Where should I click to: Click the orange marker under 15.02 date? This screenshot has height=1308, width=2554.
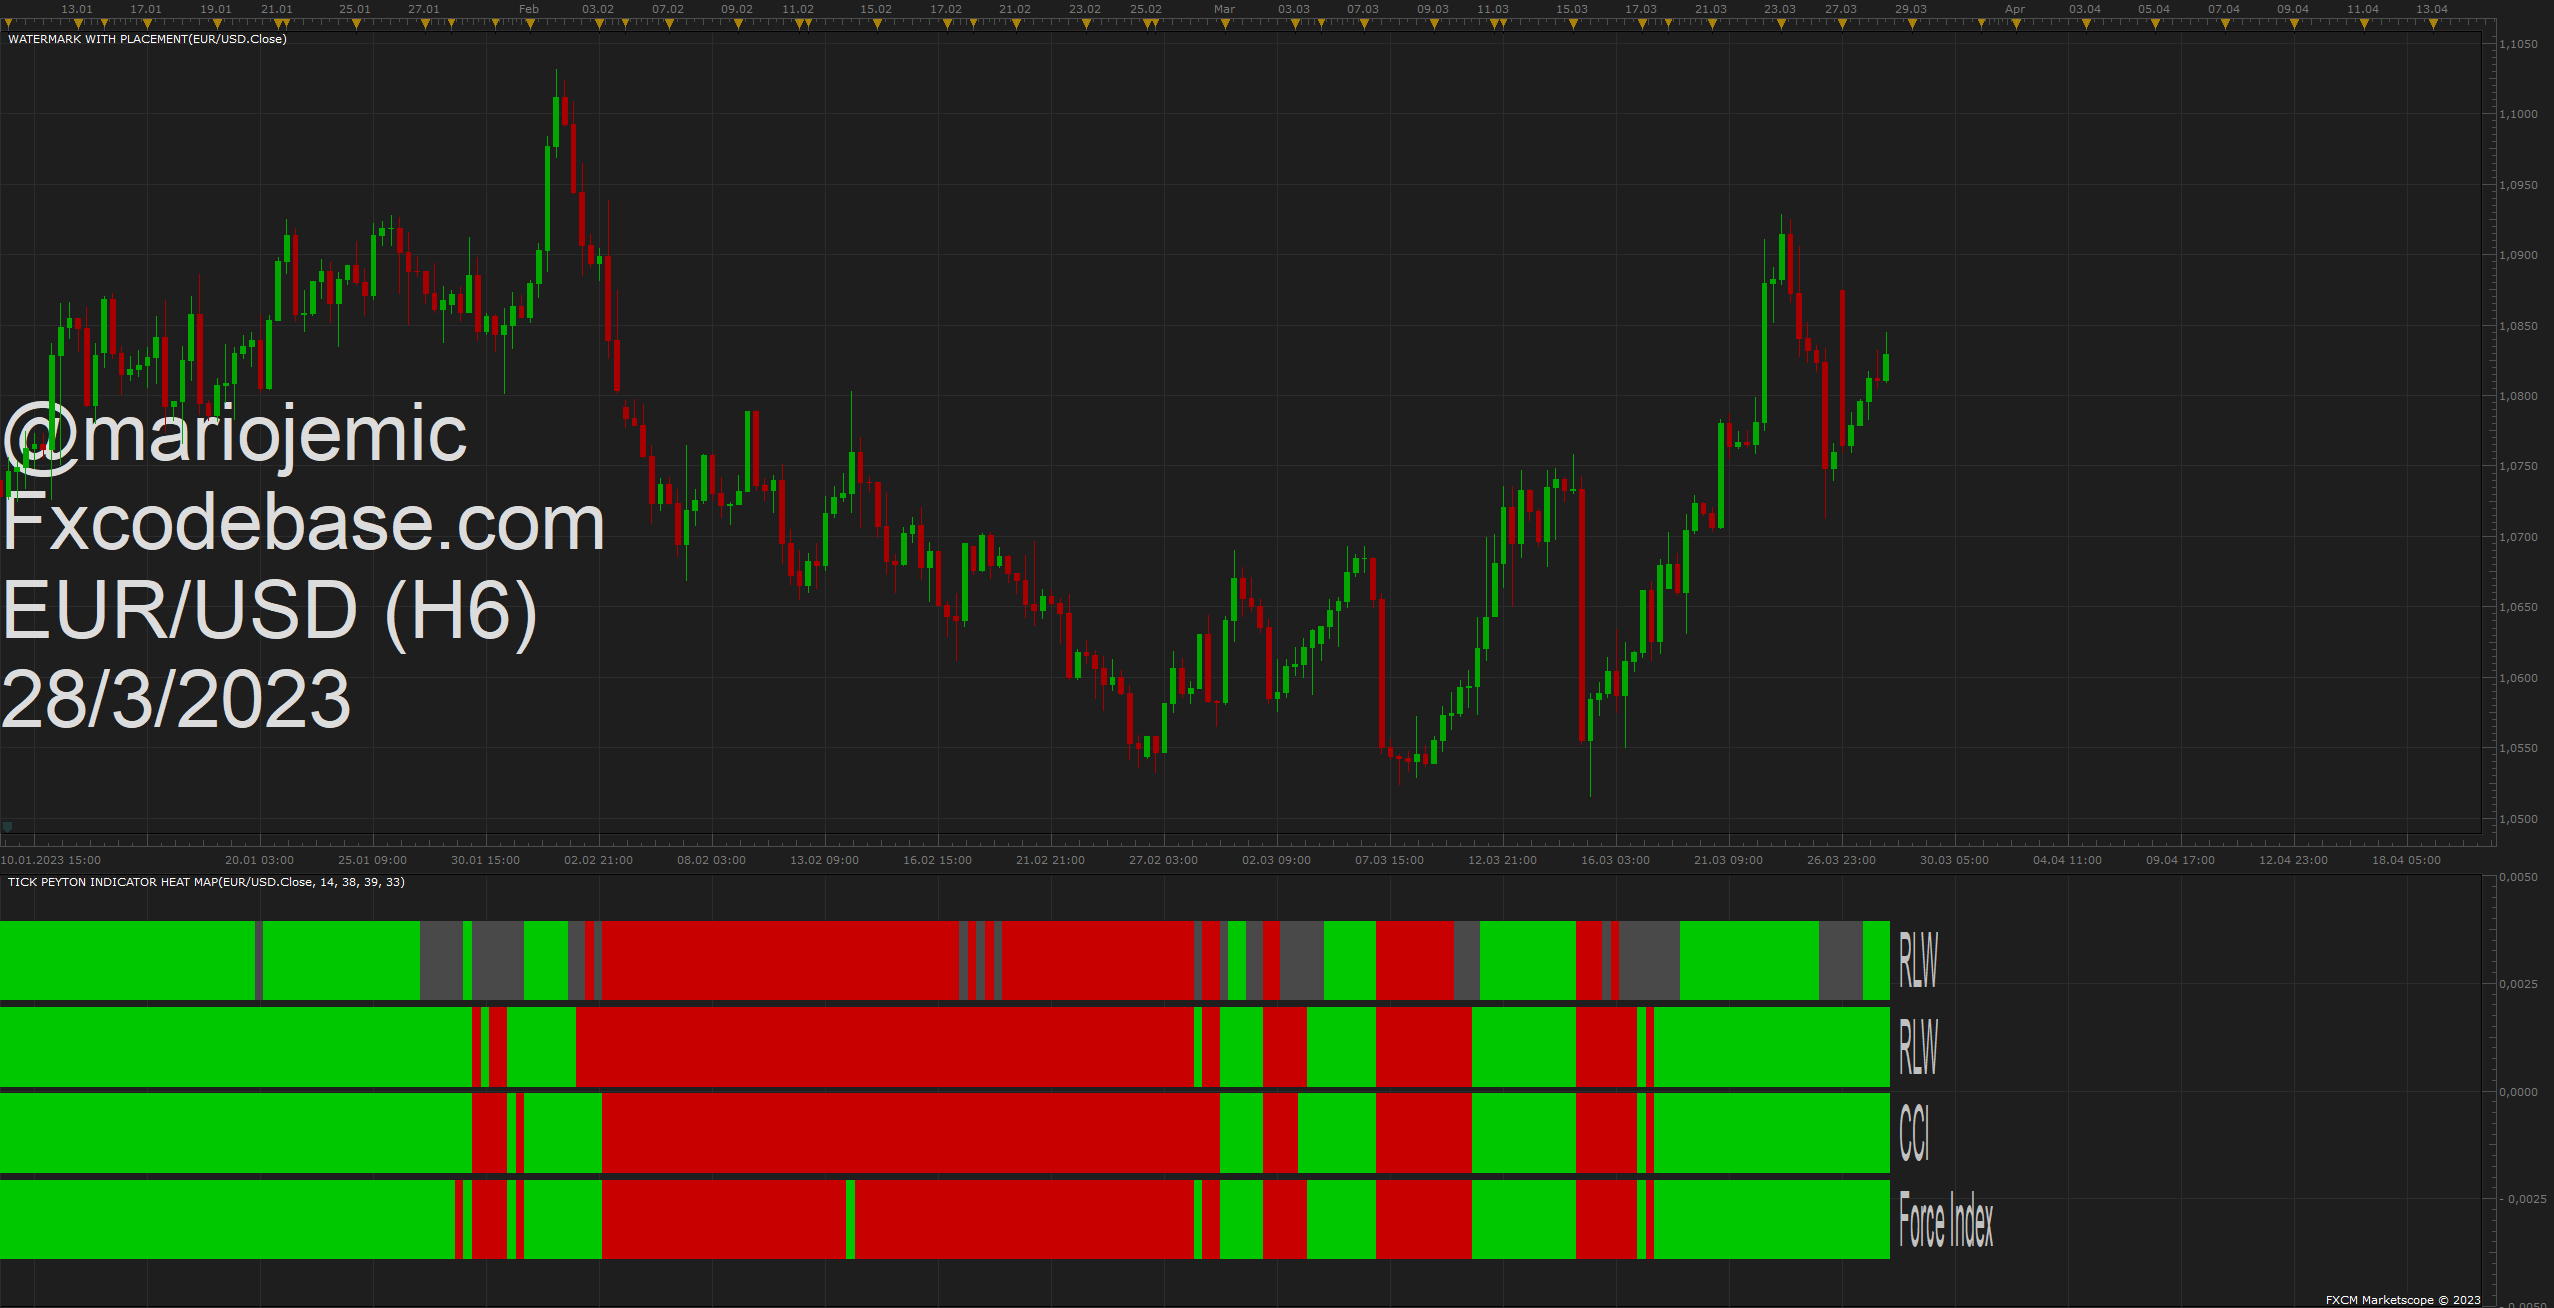(x=877, y=24)
